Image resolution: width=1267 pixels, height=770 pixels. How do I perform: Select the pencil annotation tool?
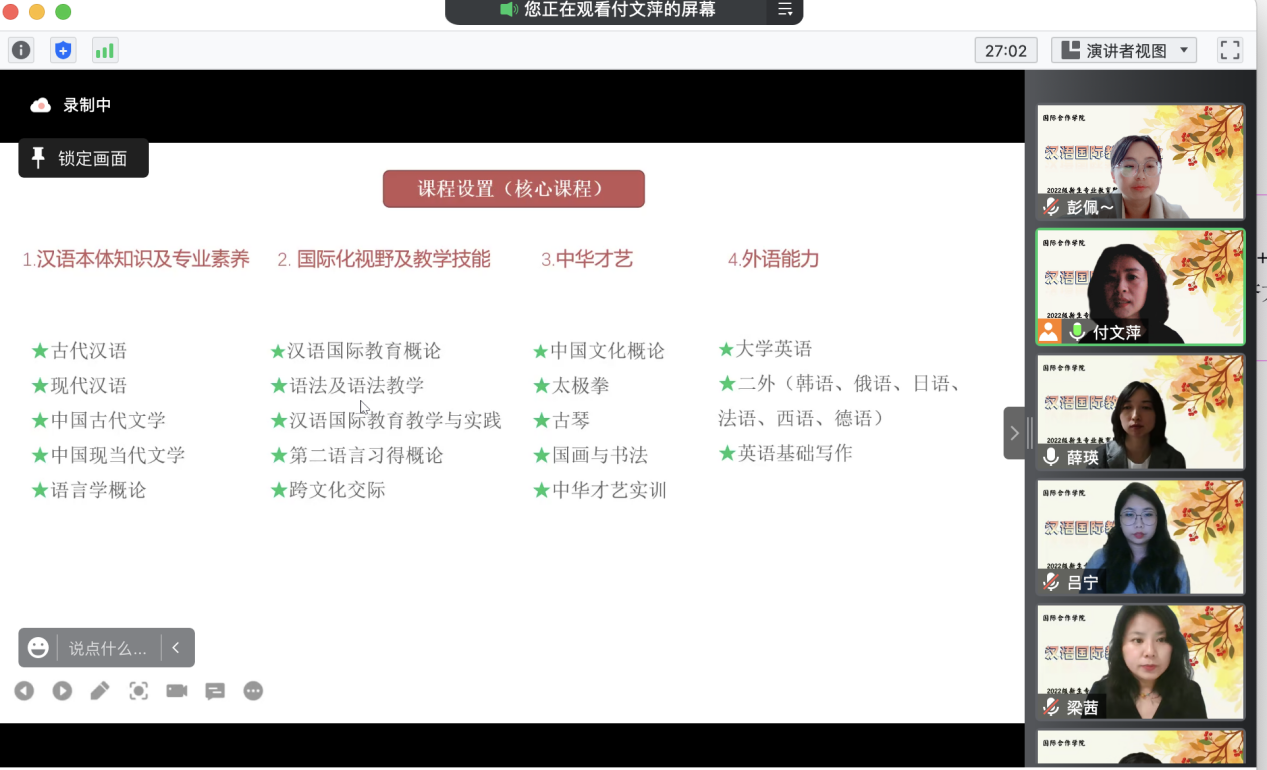point(100,691)
